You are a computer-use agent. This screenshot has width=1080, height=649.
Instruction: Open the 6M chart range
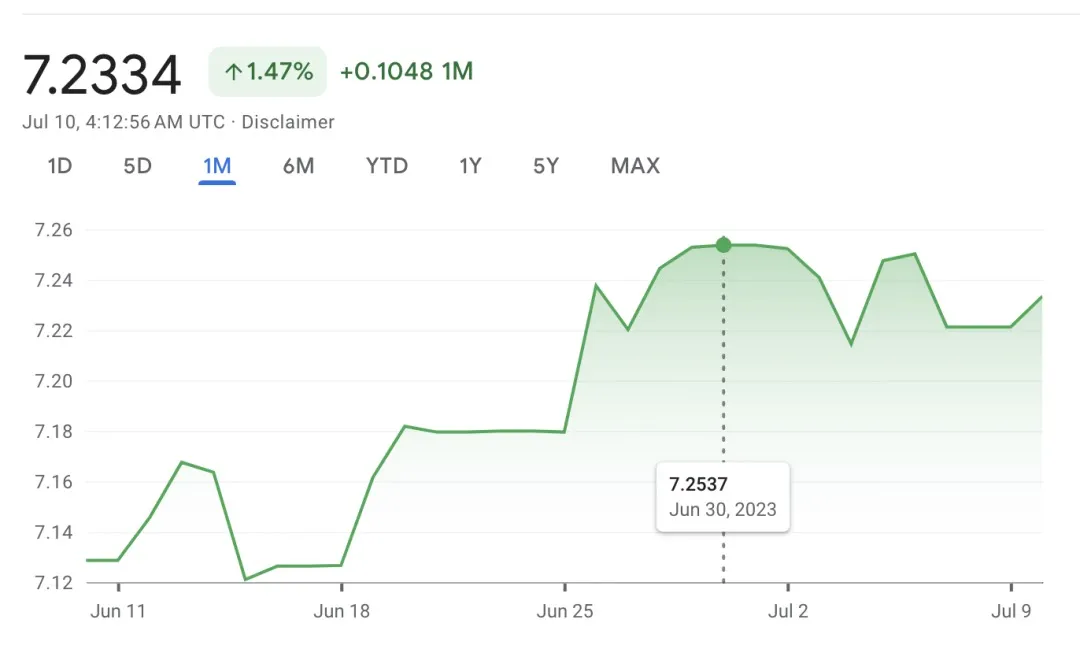[298, 166]
